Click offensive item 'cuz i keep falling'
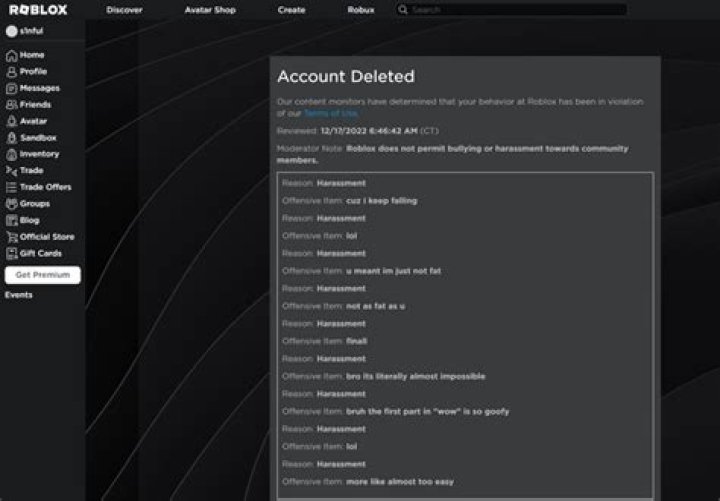Image resolution: width=720 pixels, height=501 pixels. point(382,201)
